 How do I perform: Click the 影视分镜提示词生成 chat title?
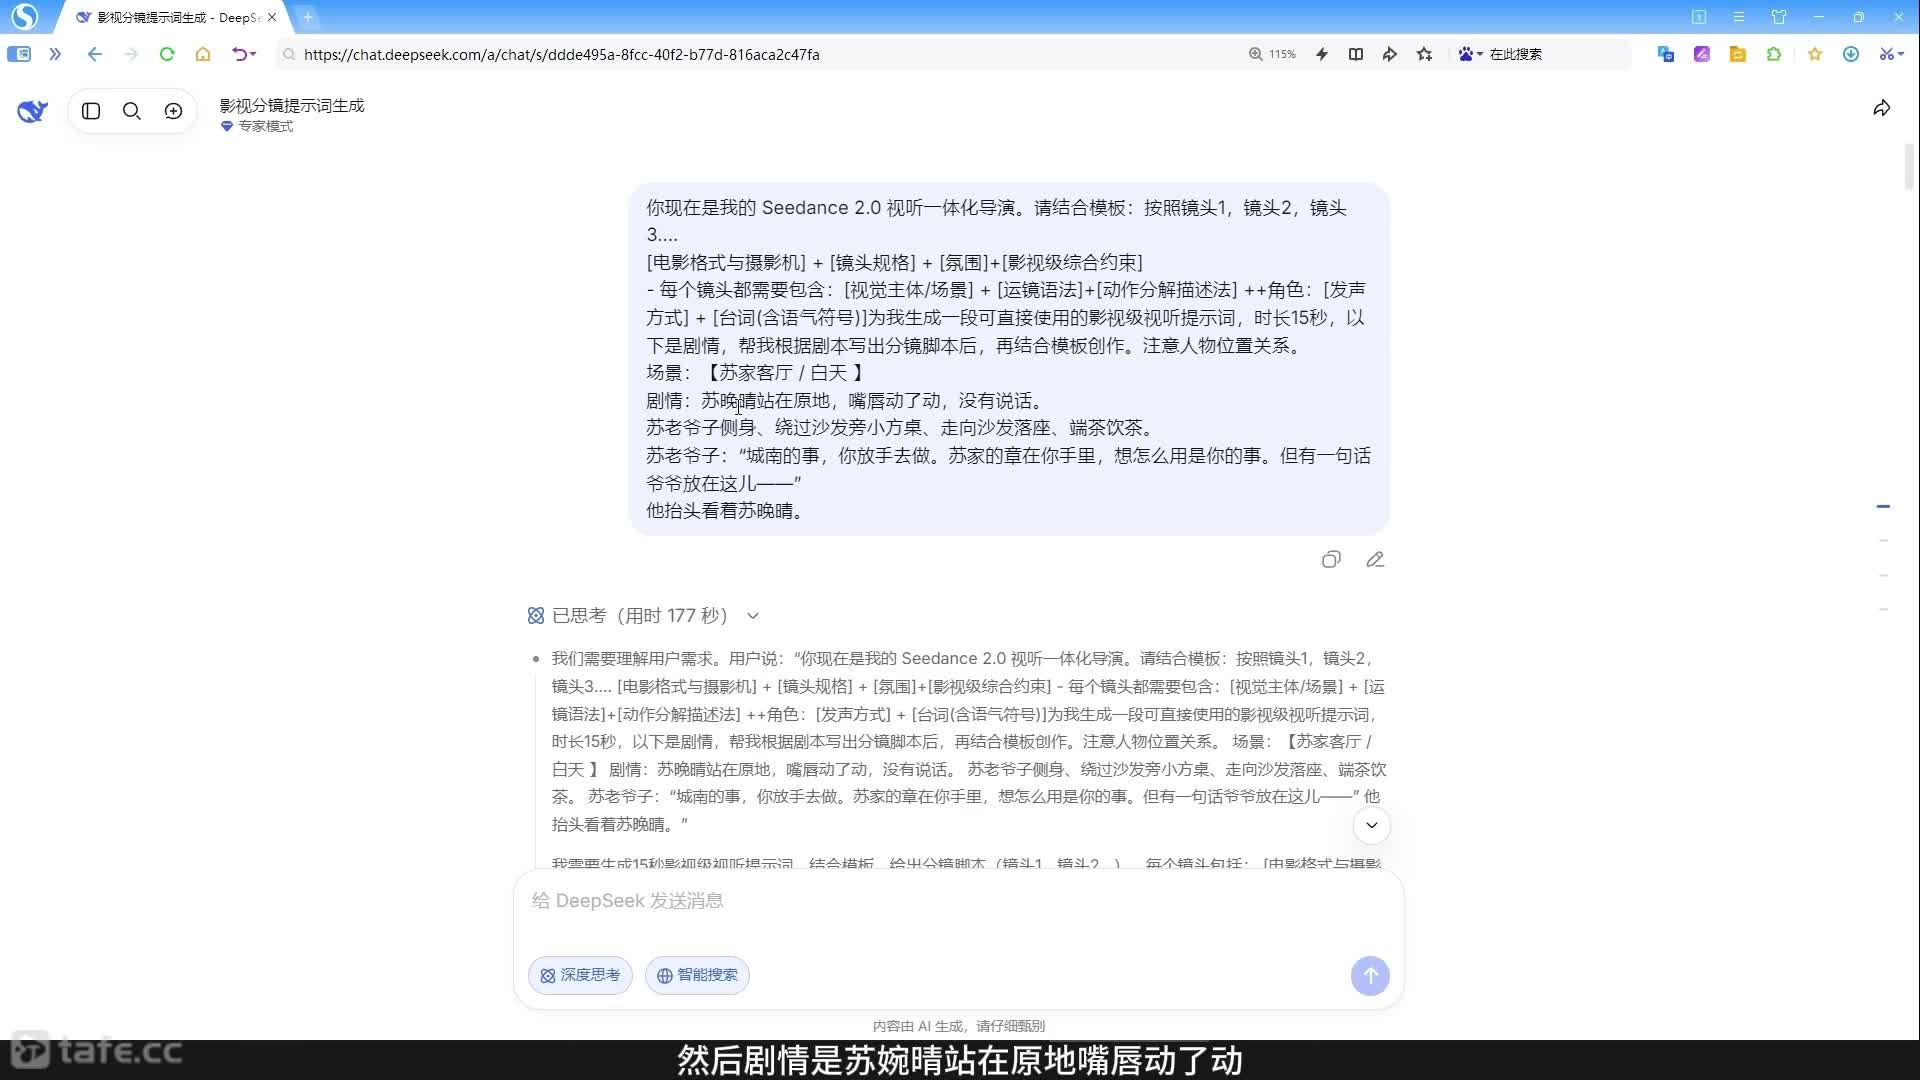pos(292,105)
